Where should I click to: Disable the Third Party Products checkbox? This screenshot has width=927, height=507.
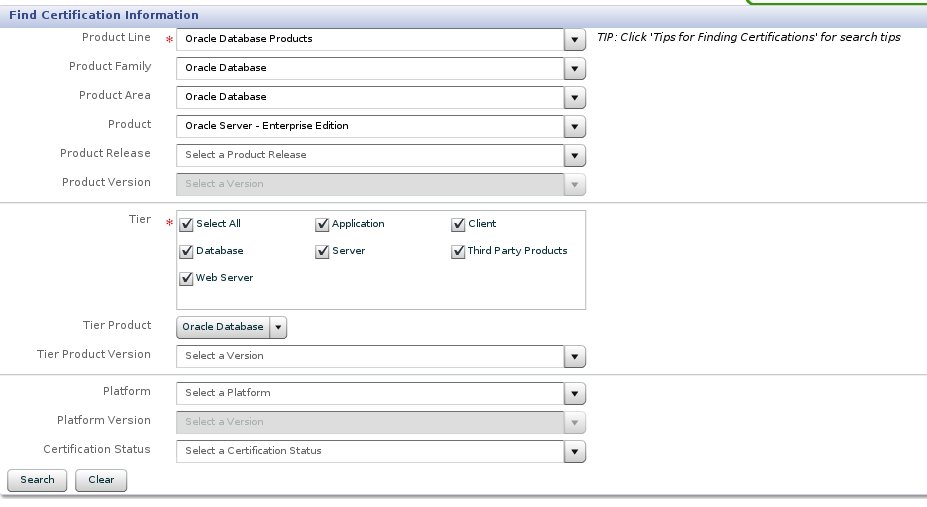458,252
